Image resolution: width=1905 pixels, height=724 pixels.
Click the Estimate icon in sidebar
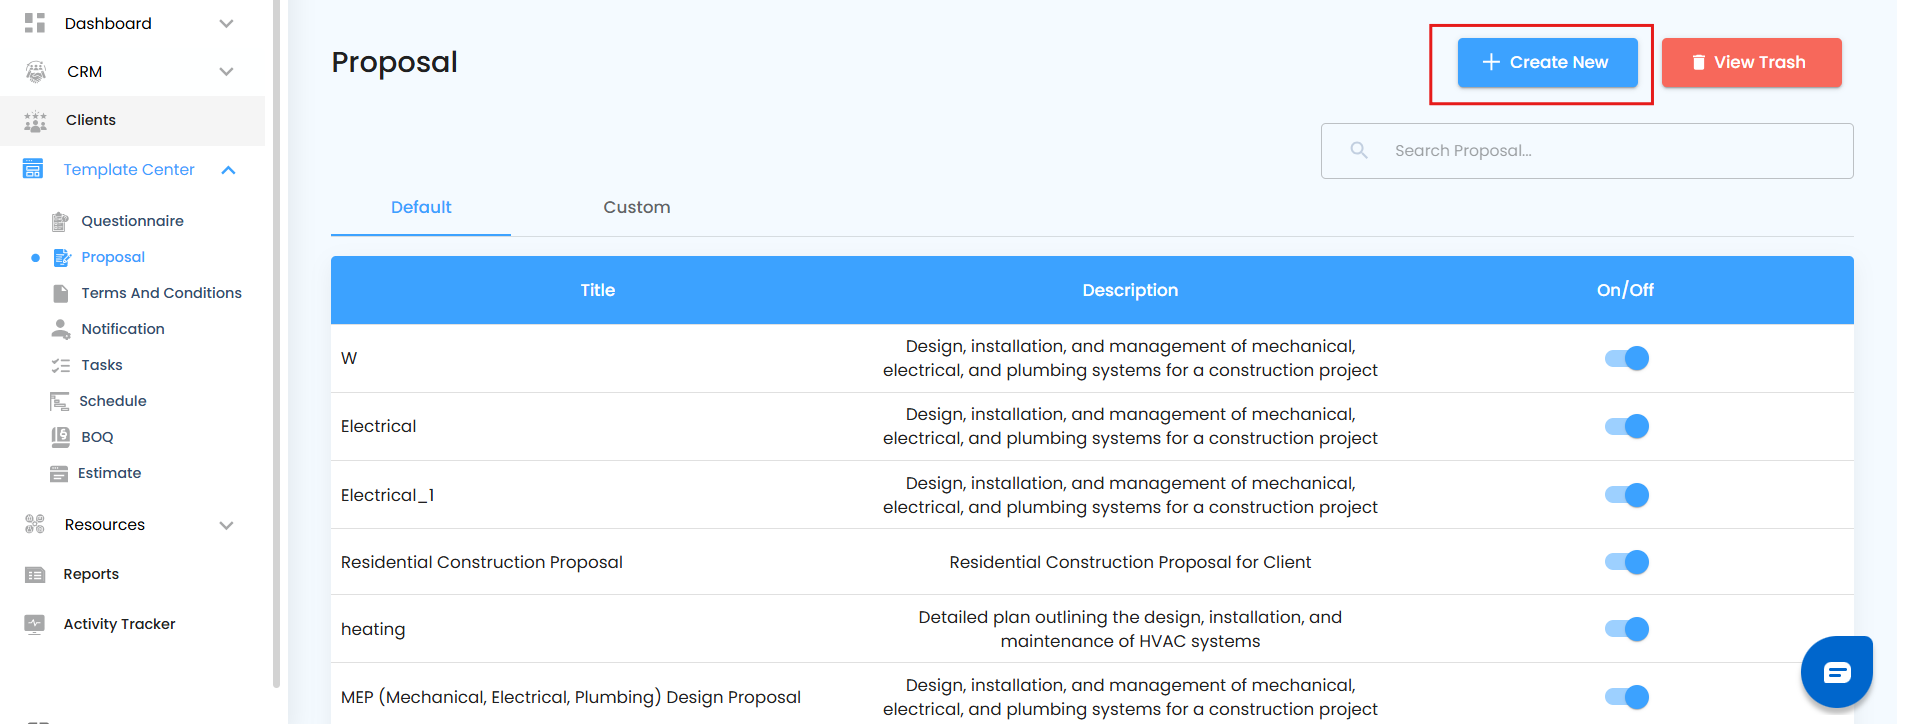pyautogui.click(x=60, y=473)
